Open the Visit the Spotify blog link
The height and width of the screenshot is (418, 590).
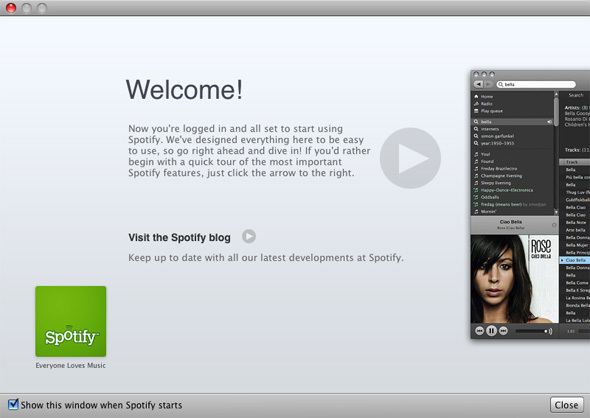pyautogui.click(x=179, y=237)
